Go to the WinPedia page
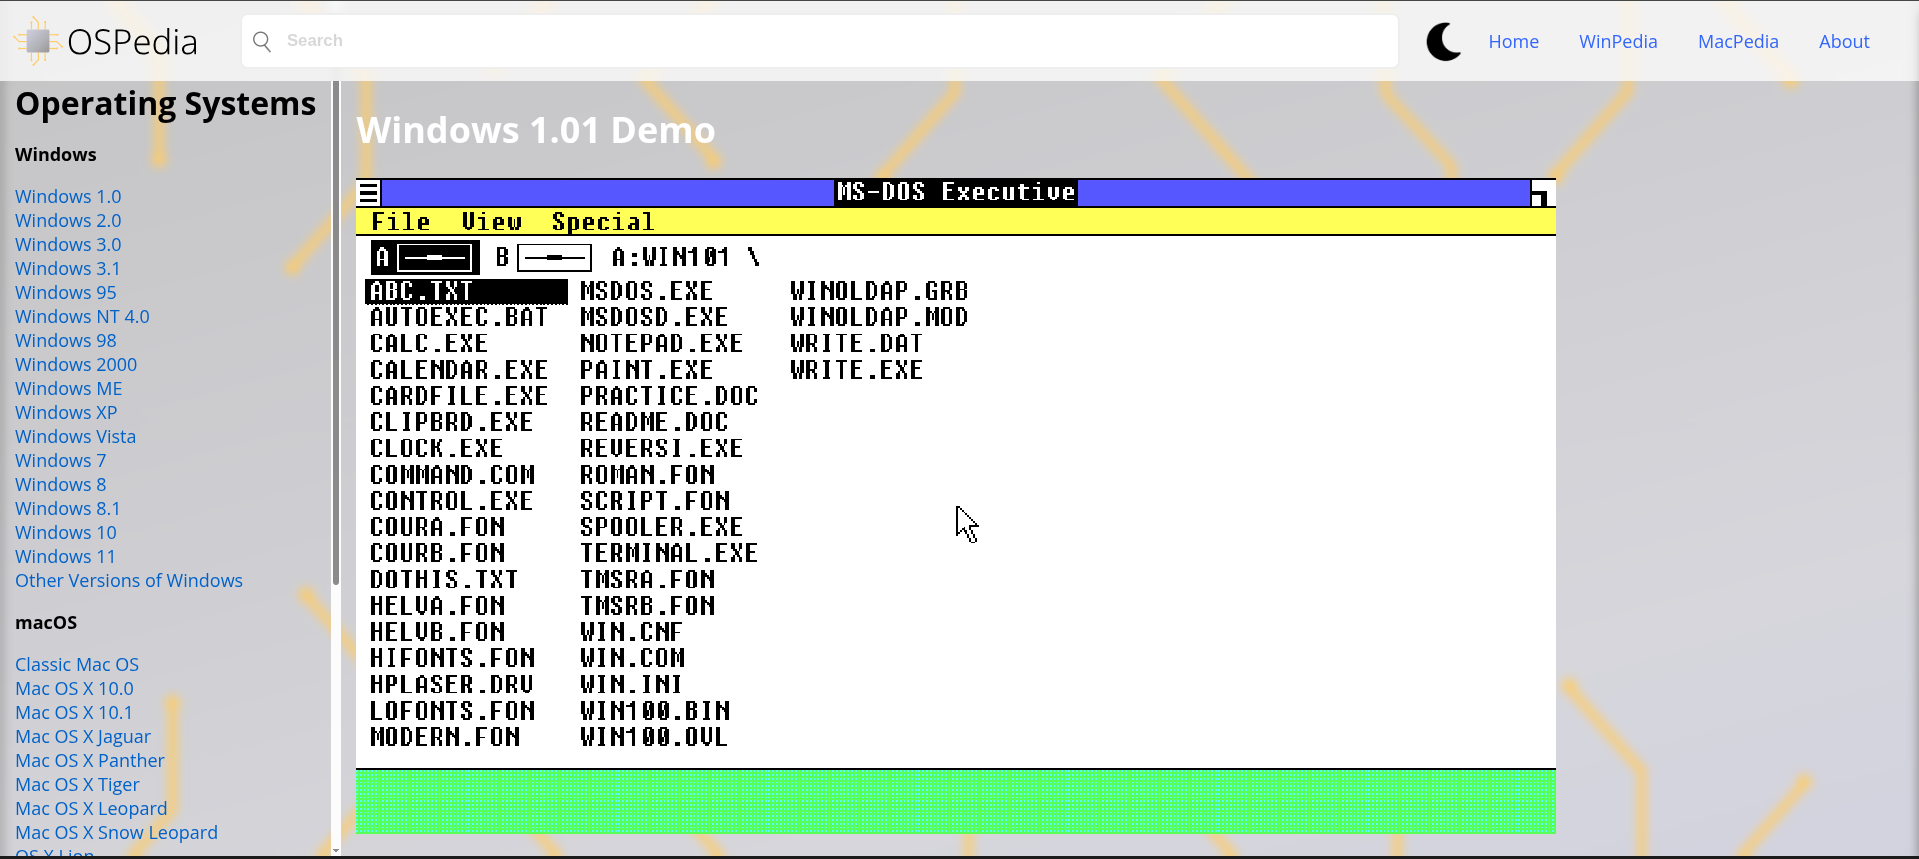 (1617, 42)
